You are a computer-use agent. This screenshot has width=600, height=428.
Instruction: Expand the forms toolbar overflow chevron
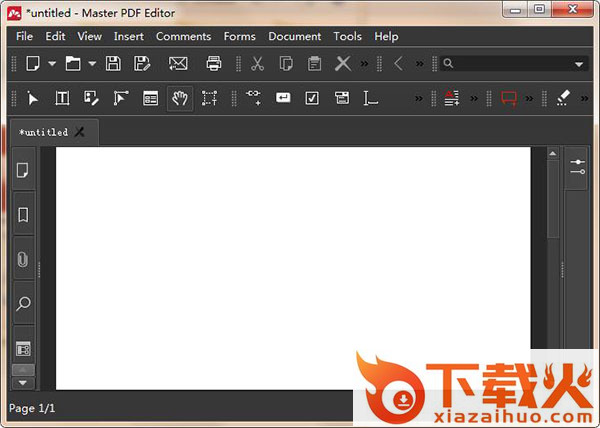point(419,99)
